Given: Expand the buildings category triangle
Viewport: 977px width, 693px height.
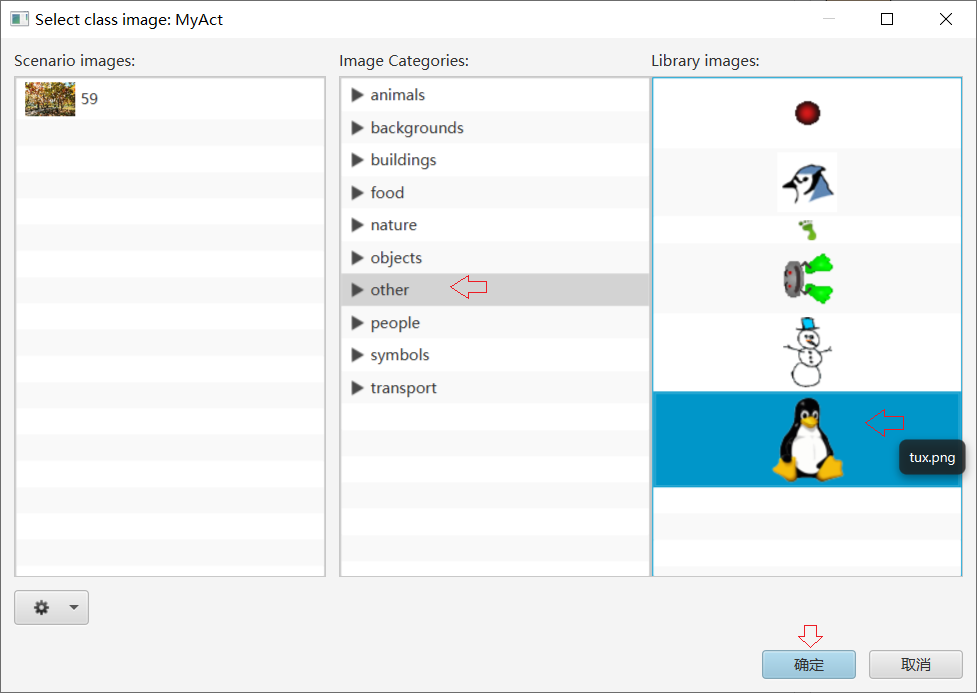Looking at the screenshot, I should click(357, 160).
